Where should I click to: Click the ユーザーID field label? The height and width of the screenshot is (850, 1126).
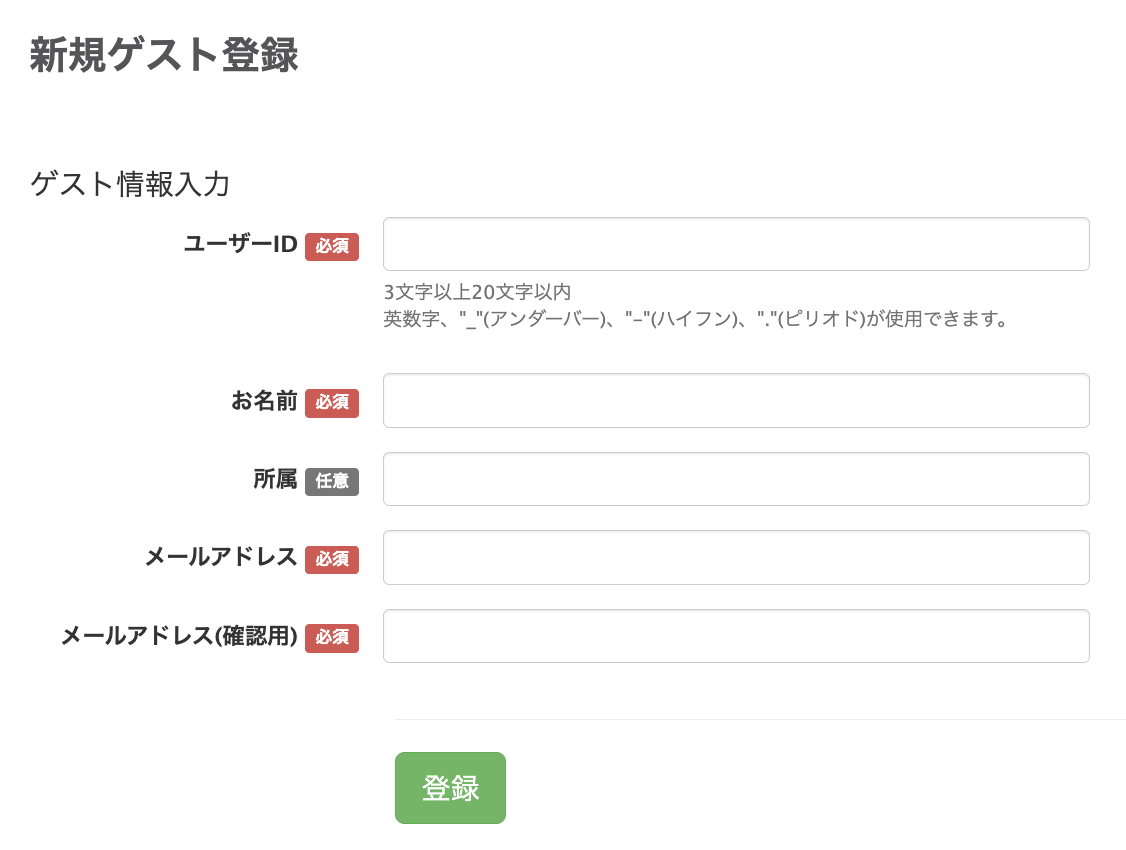tap(240, 244)
